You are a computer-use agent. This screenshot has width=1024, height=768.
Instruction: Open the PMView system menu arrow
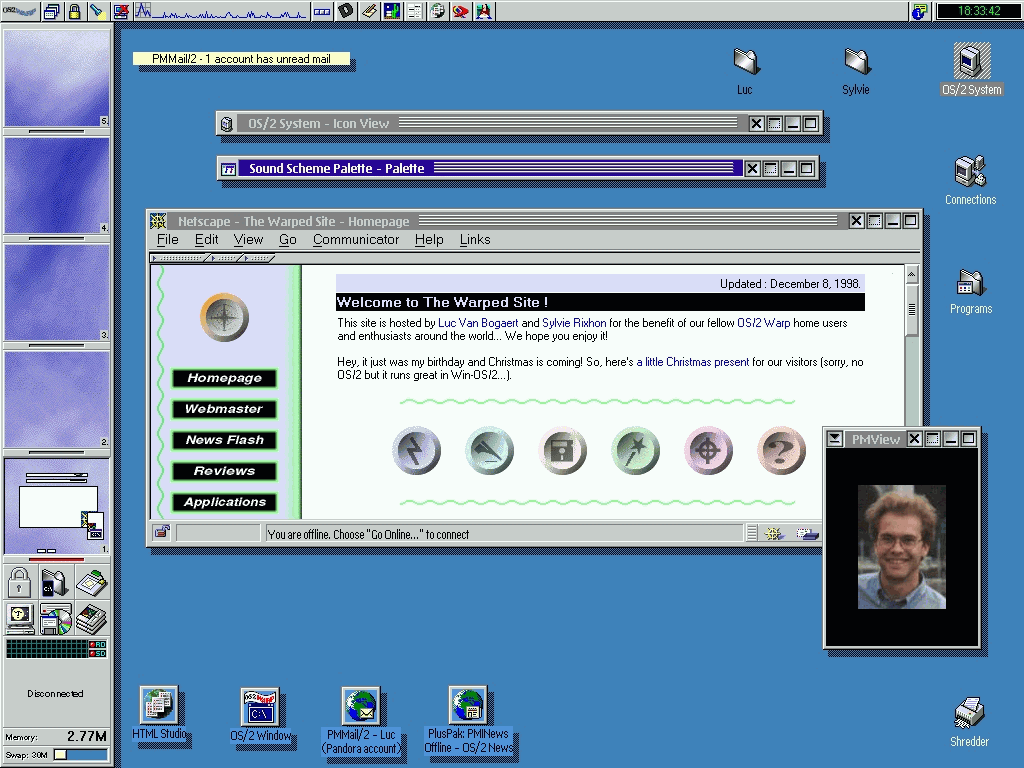[x=835, y=439]
